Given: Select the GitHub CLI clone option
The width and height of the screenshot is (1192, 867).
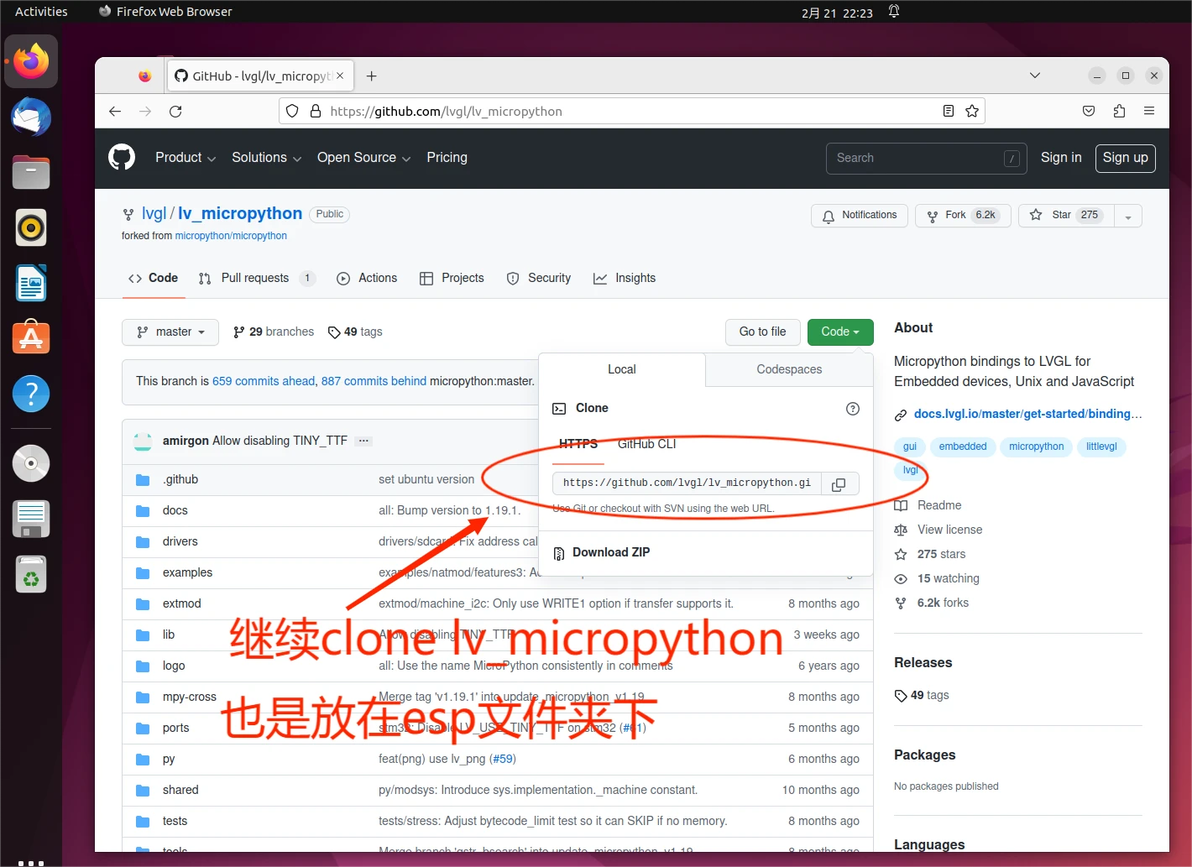Looking at the screenshot, I should (x=647, y=444).
